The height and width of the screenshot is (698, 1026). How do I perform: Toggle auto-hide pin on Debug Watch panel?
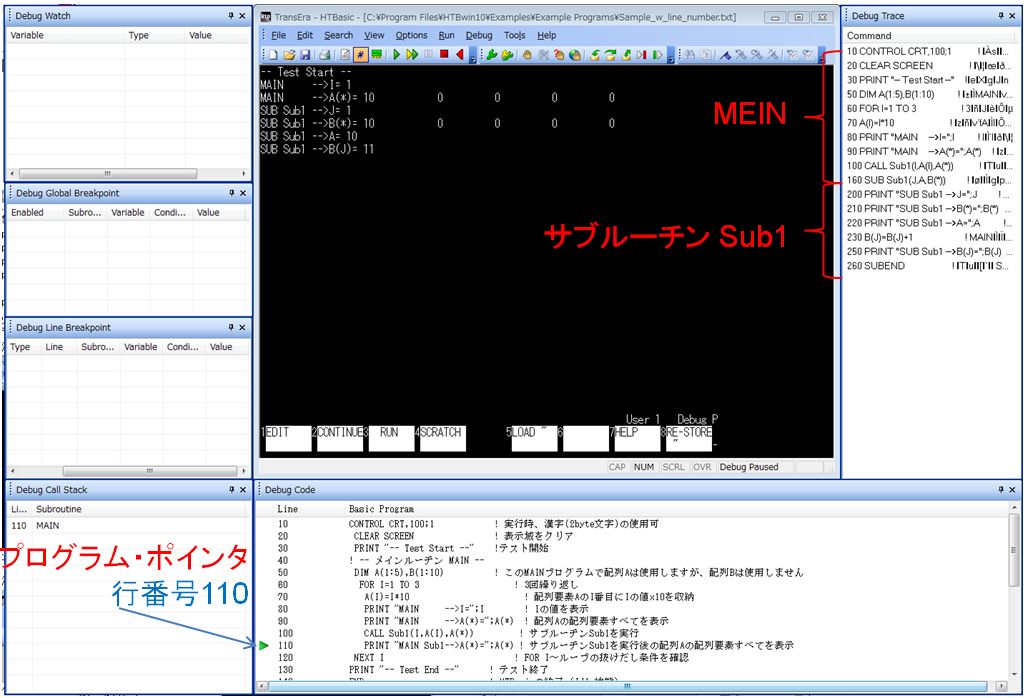pos(231,16)
